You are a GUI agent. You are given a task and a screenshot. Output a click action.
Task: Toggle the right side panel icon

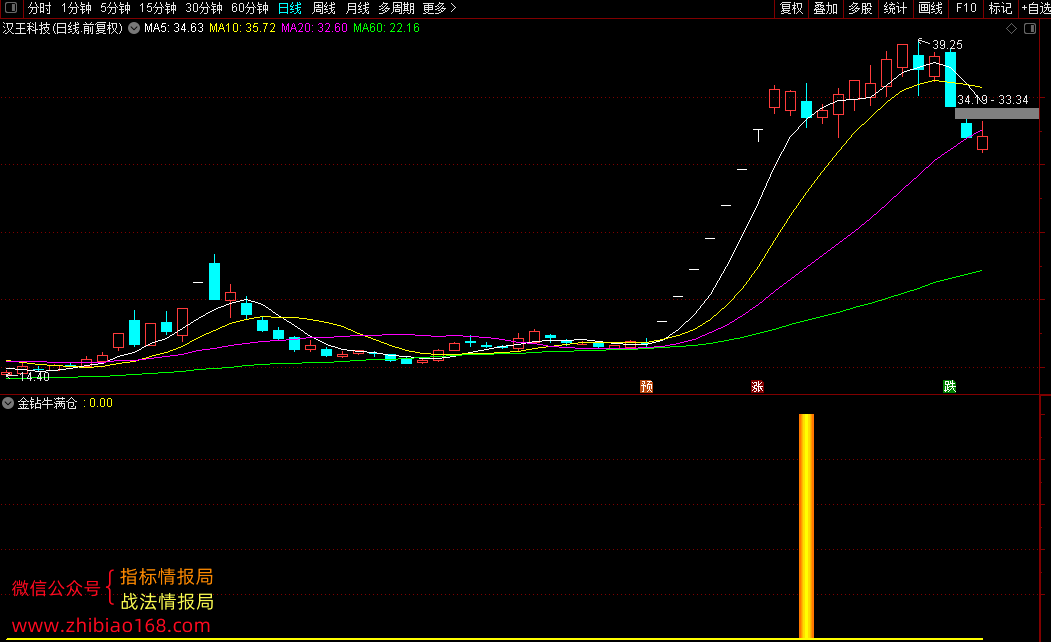pos(1030,28)
